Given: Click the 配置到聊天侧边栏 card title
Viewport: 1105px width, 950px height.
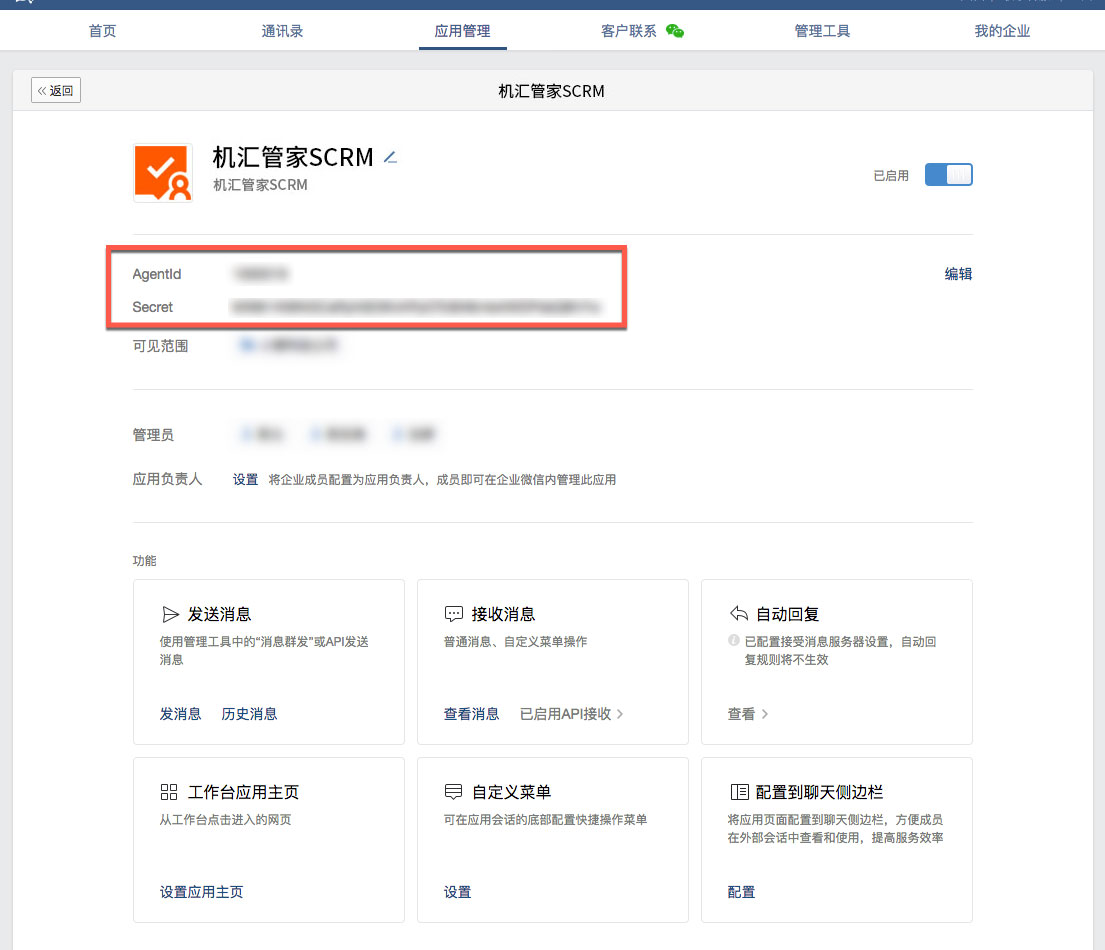Looking at the screenshot, I should 819,792.
